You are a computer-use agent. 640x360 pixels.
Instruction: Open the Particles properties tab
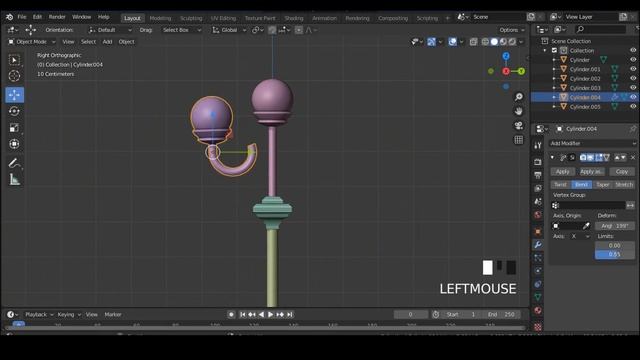[x=538, y=258]
